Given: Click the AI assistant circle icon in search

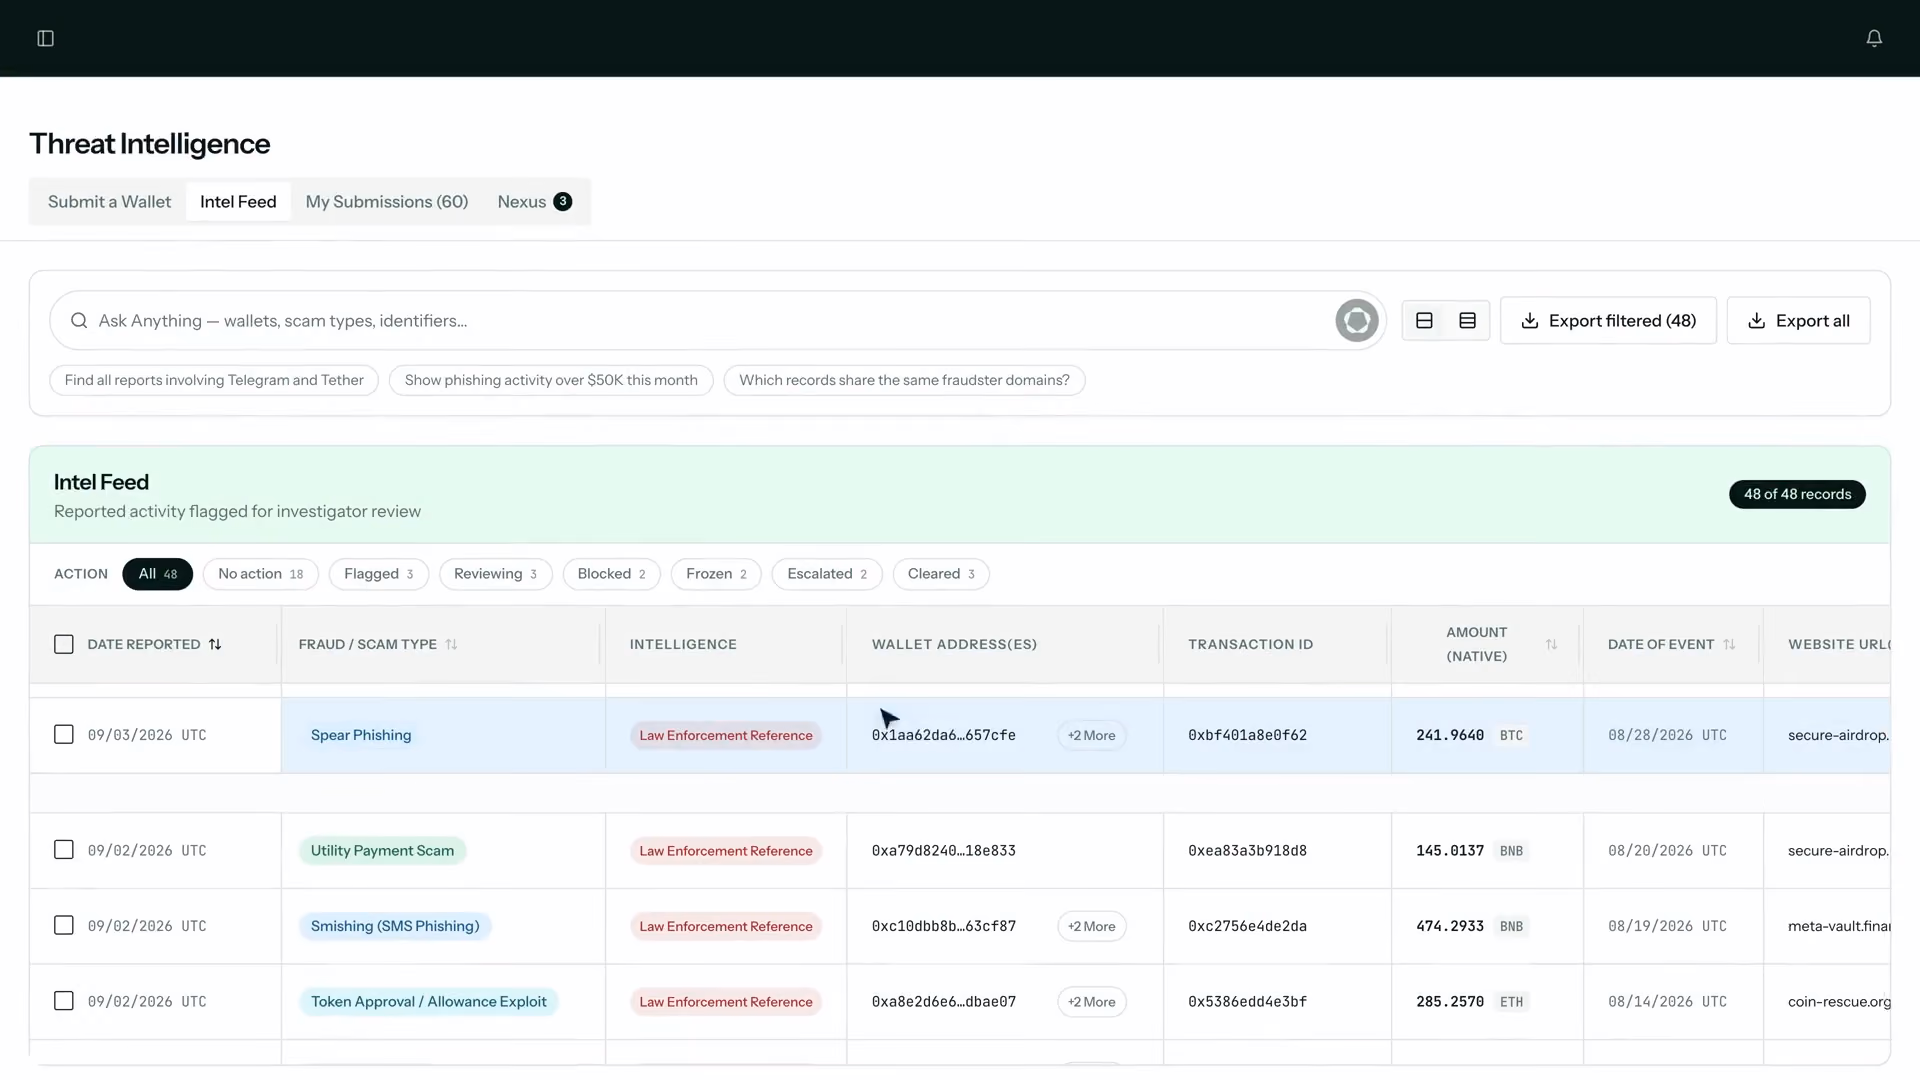Looking at the screenshot, I should 1356,321.
